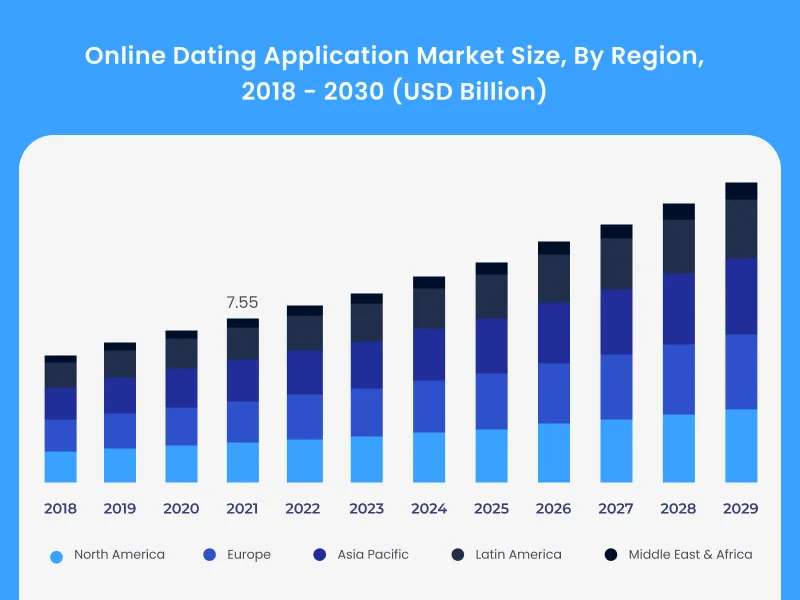Click the Latin America segment of the 2025 bar
Viewport: 800px width, 600px height.
[x=491, y=296]
